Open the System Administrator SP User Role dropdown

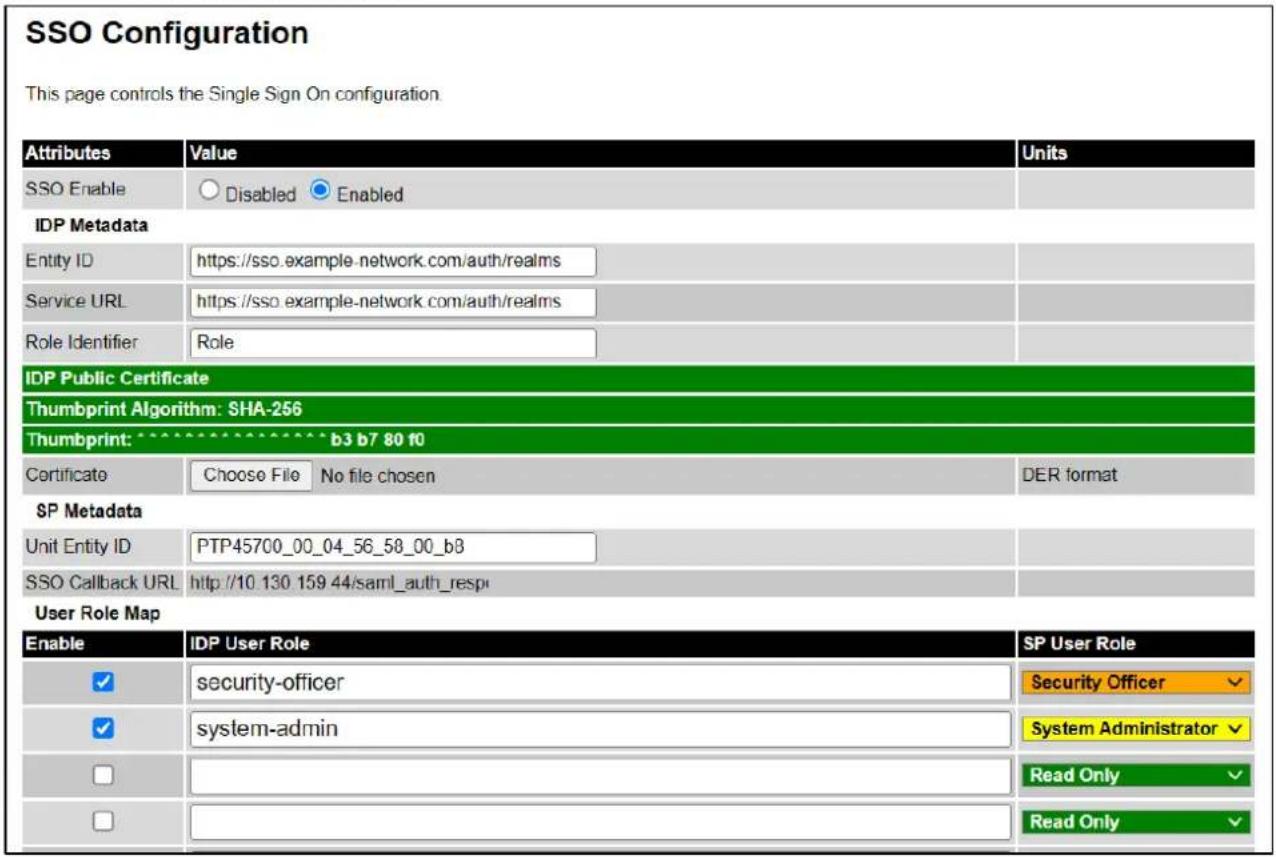coord(1135,729)
